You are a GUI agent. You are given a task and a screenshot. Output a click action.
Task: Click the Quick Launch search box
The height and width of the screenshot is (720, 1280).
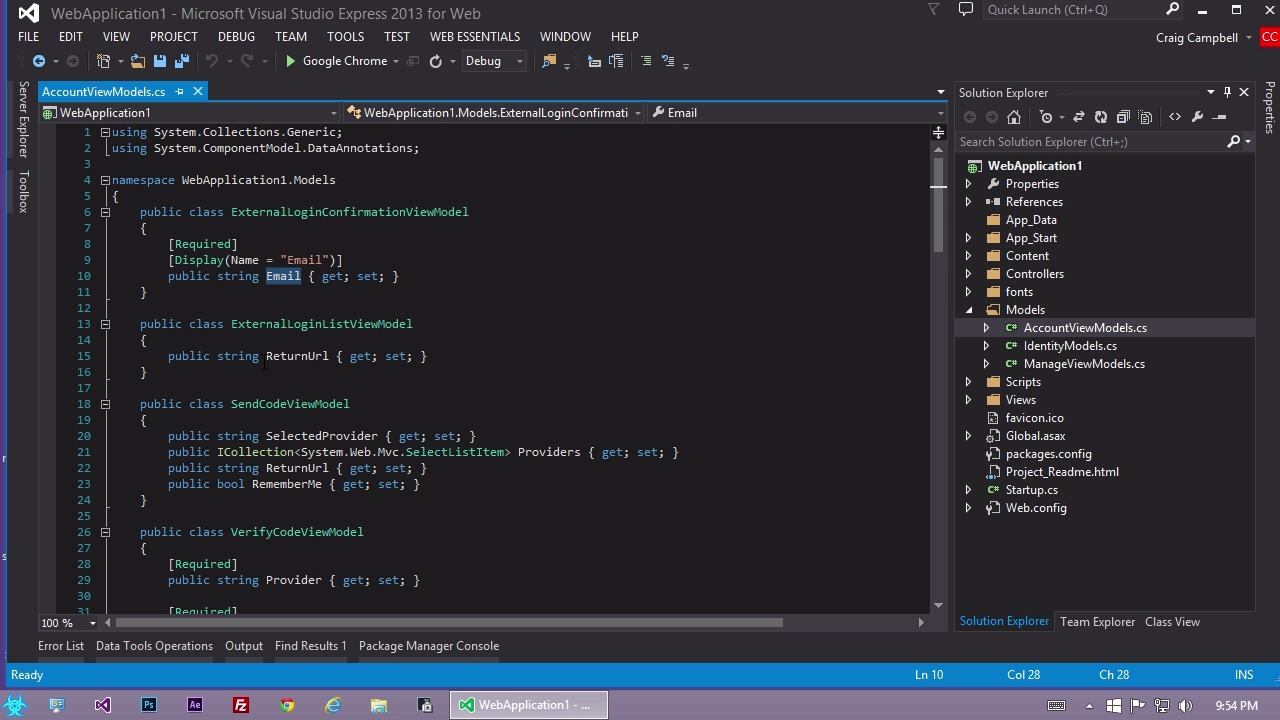pyautogui.click(x=1082, y=10)
